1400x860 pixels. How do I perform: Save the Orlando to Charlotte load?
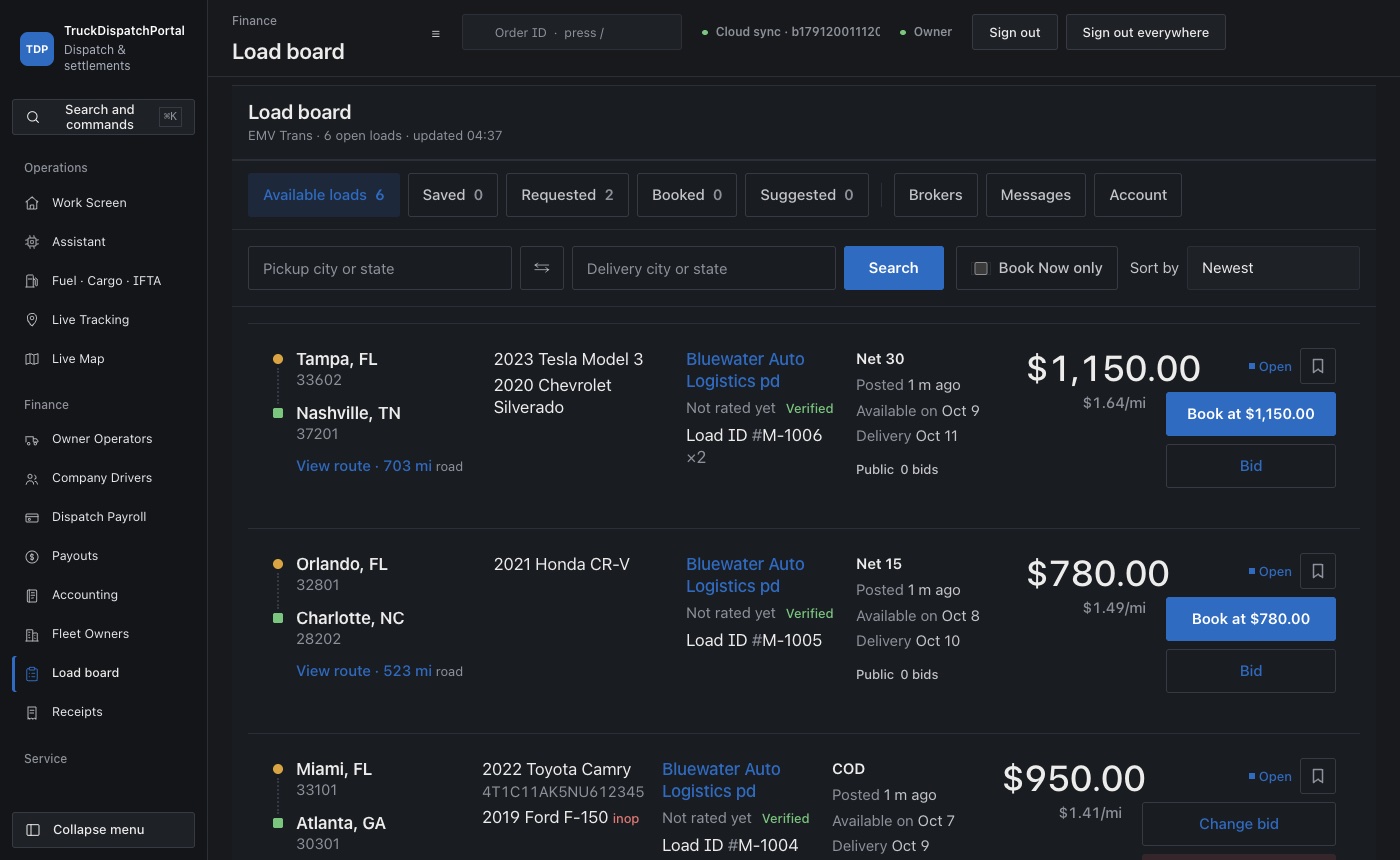[1318, 571]
